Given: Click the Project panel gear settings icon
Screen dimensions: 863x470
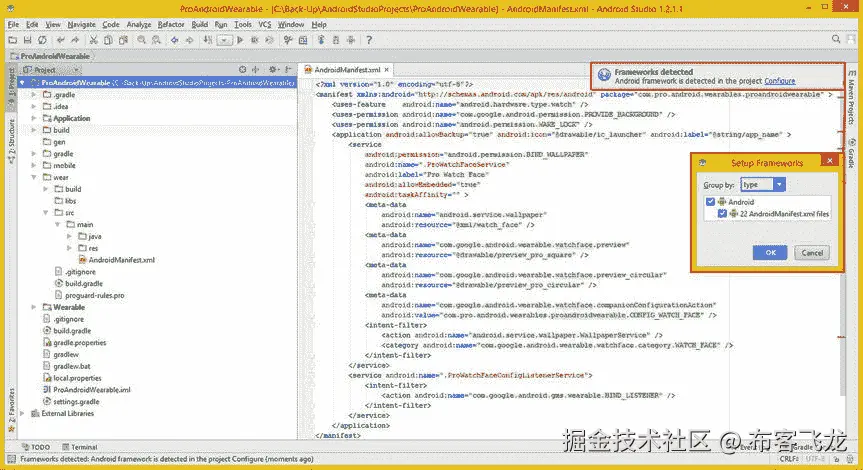Looking at the screenshot, I should (272, 70).
